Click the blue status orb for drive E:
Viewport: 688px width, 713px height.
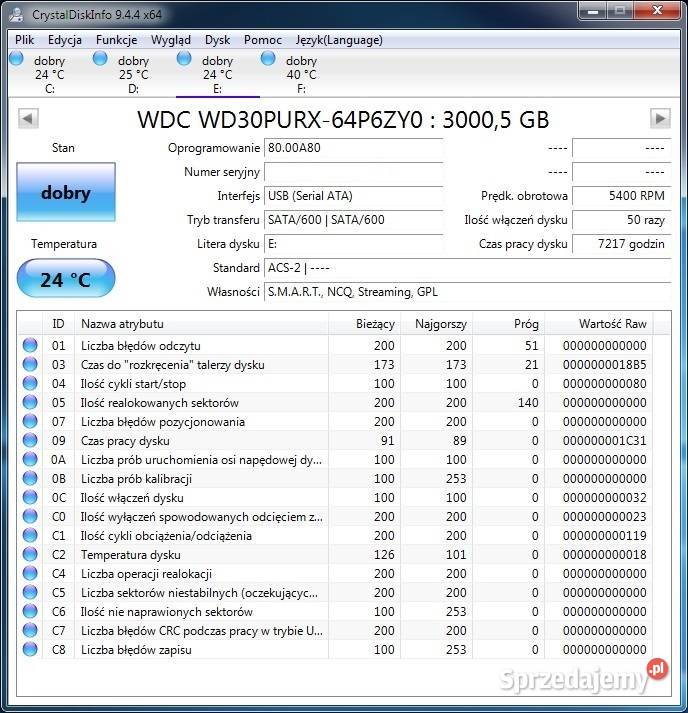pos(184,59)
